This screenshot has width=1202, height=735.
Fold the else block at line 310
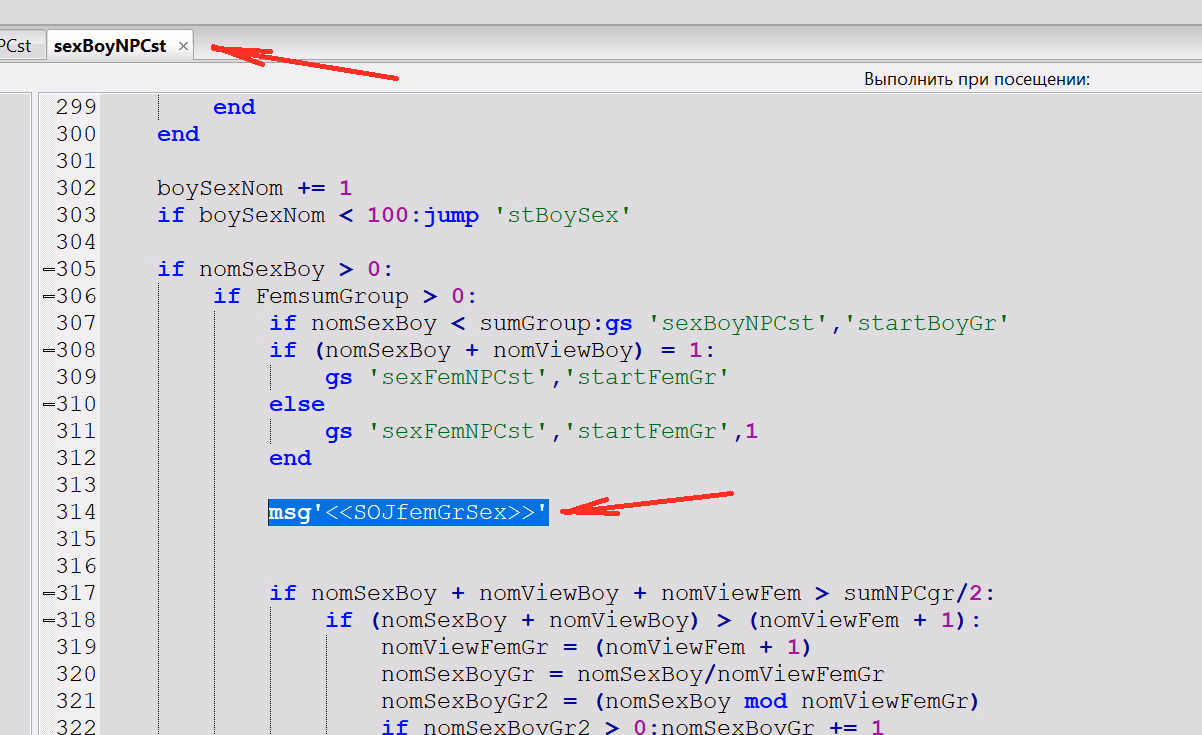47,404
